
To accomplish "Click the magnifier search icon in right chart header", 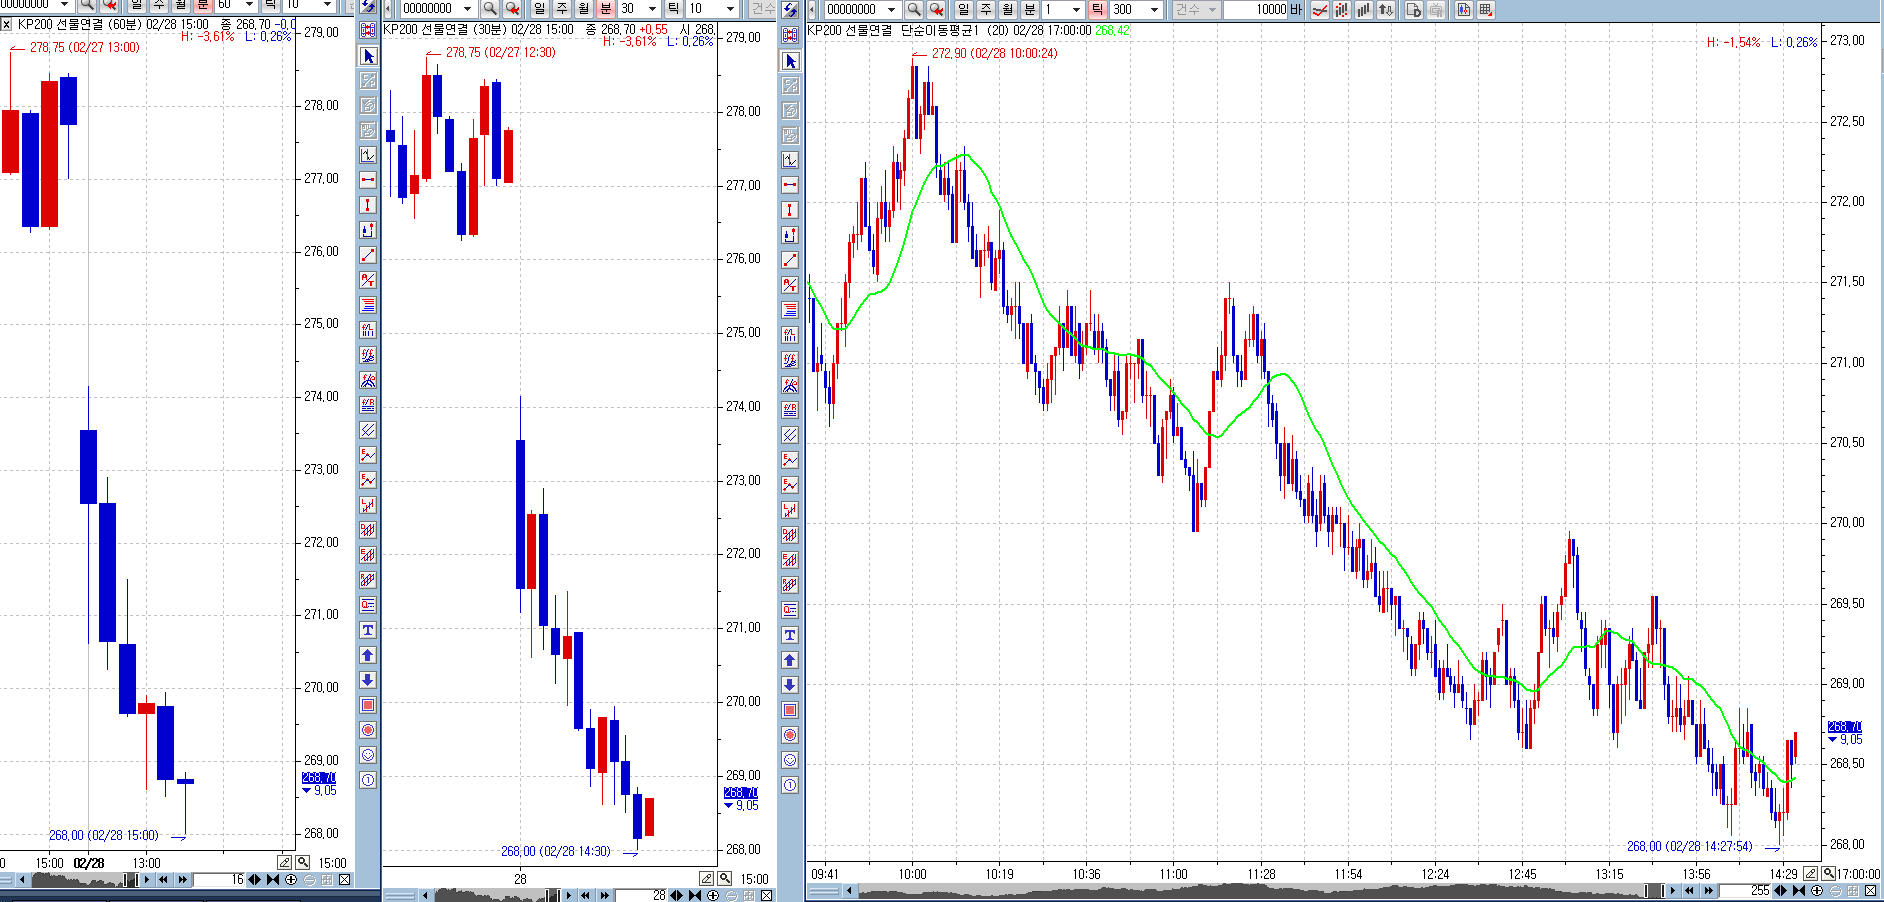I will (x=914, y=9).
